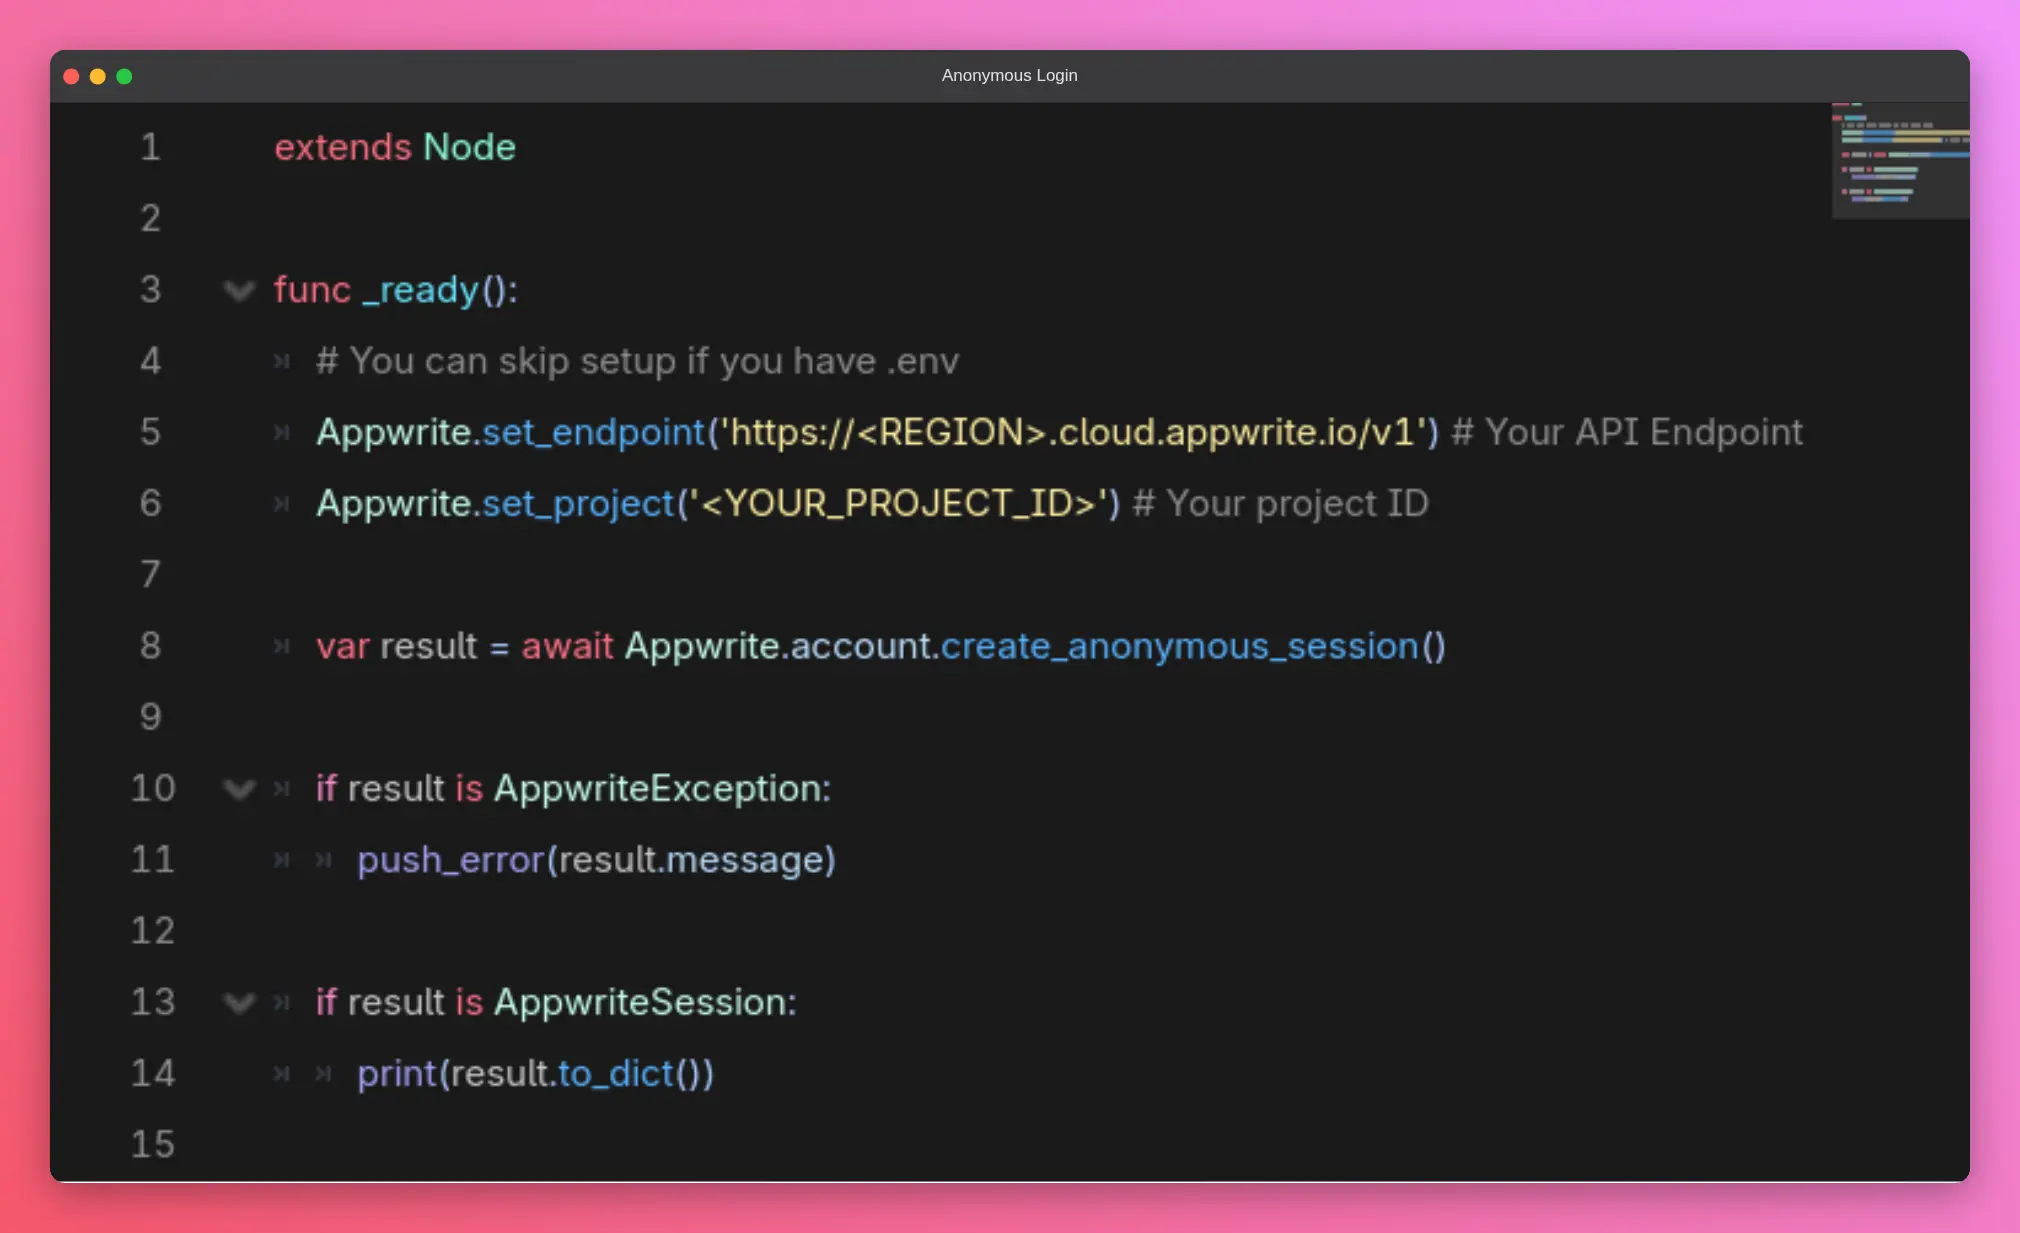Viewport: 2020px width, 1233px height.
Task: Maximize window with green button
Action: [124, 76]
